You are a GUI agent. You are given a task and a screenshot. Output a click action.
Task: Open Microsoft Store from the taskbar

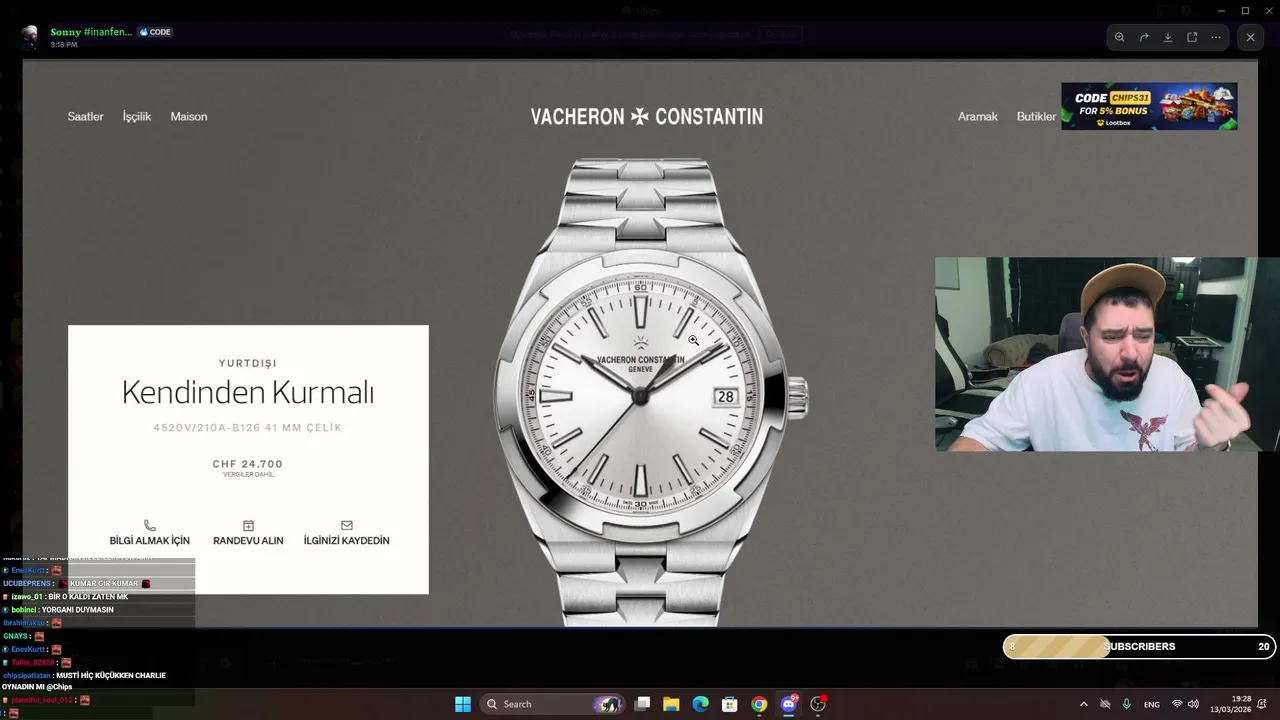click(730, 704)
